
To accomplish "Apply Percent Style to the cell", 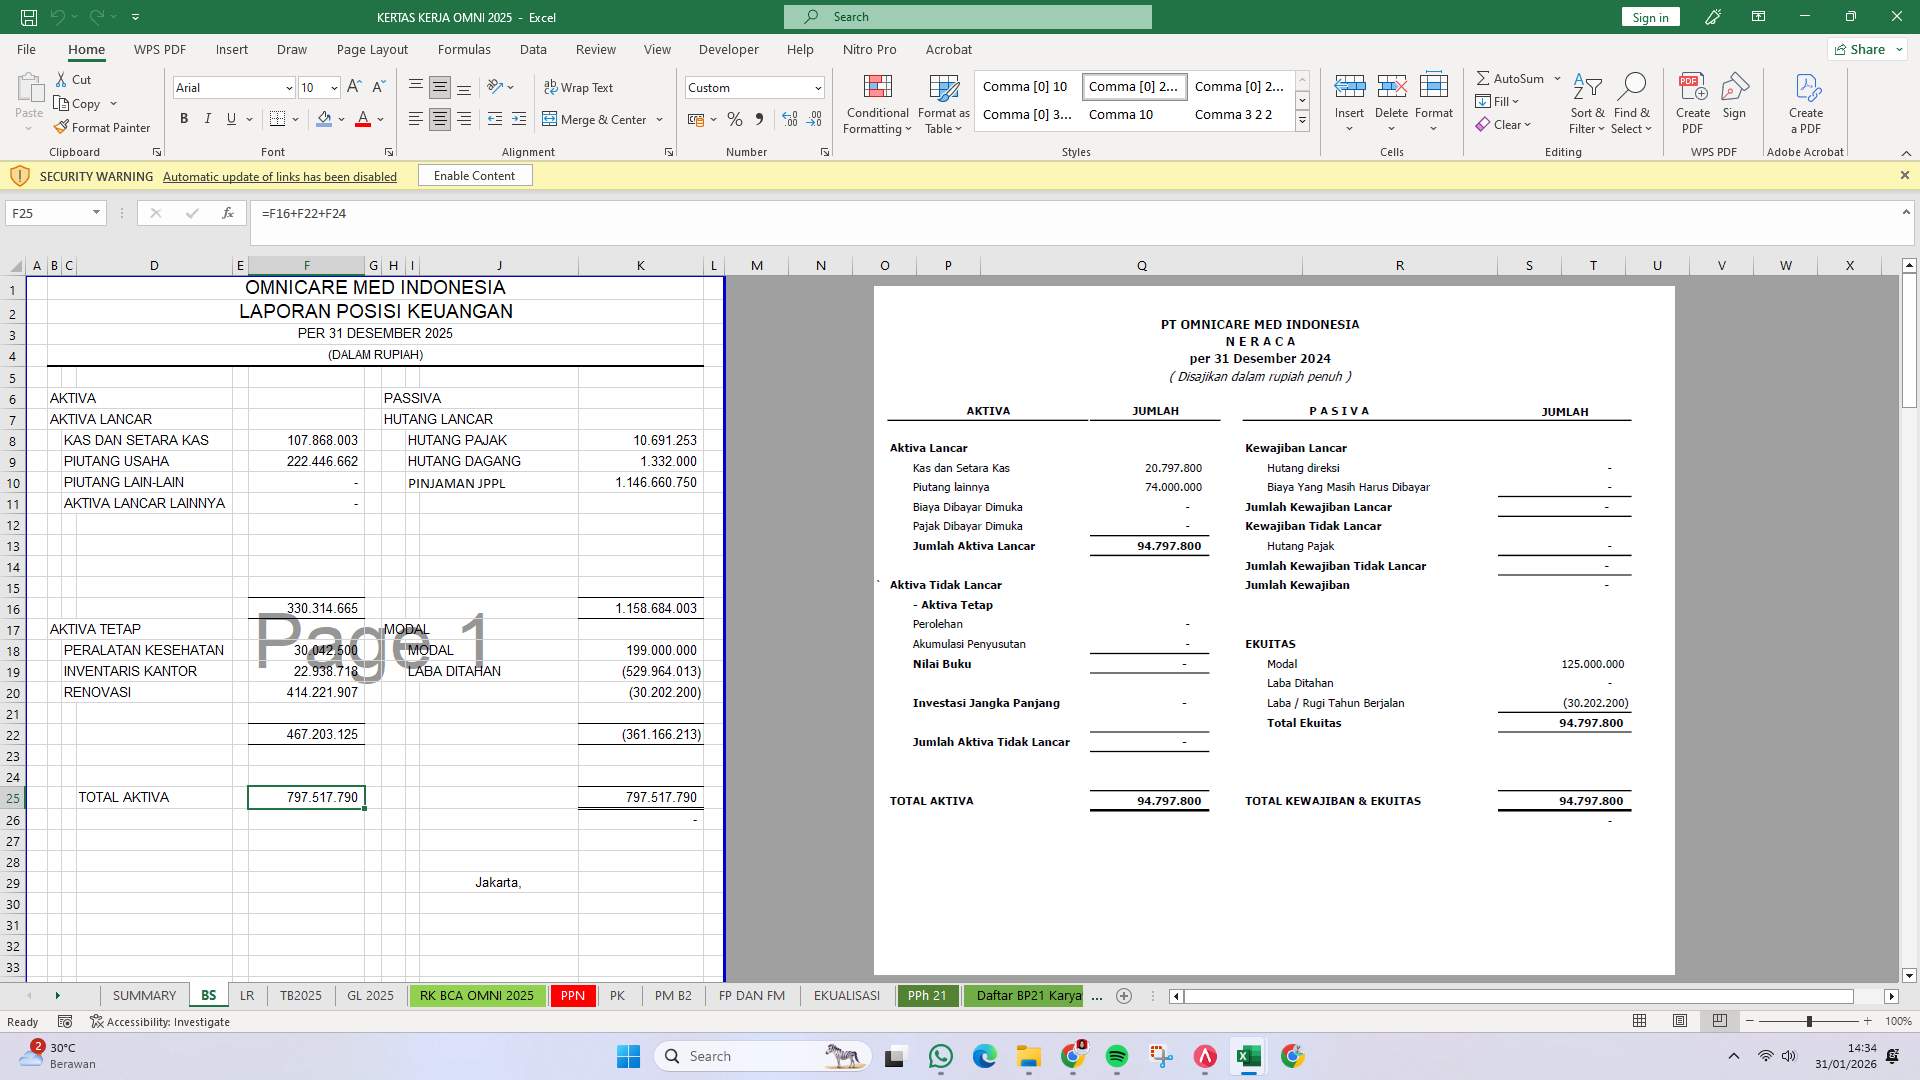I will click(735, 119).
